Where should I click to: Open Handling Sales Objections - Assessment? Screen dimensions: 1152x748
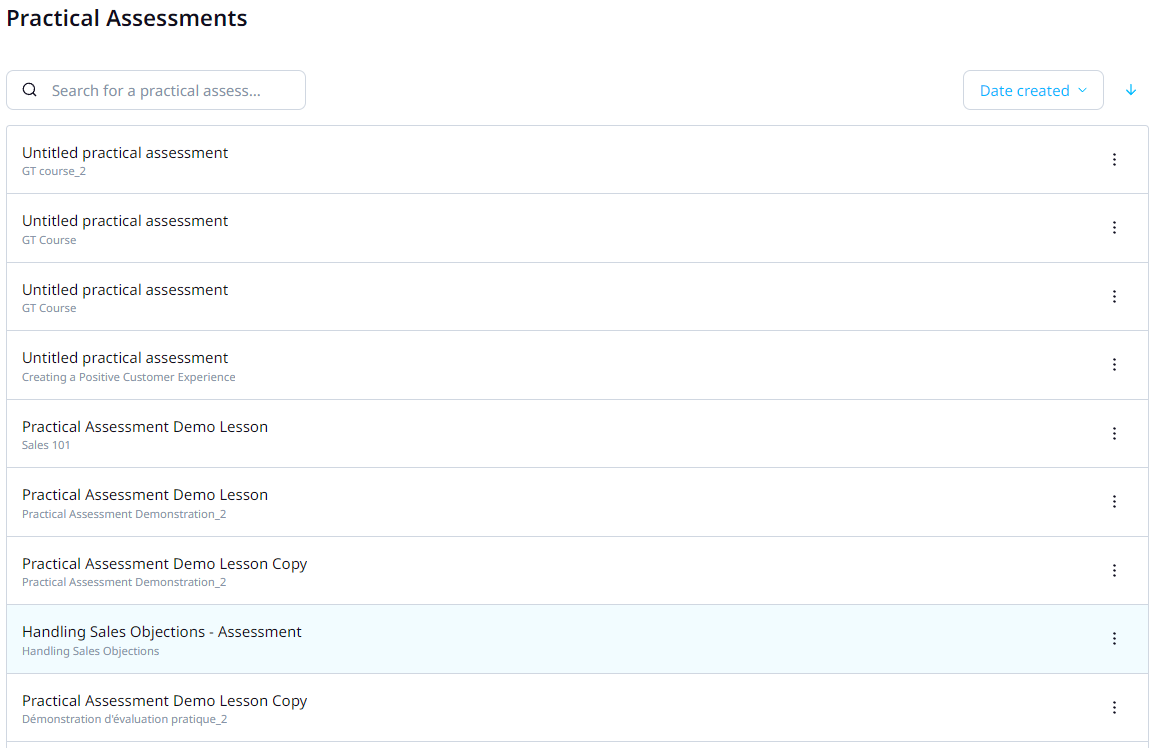coord(162,632)
